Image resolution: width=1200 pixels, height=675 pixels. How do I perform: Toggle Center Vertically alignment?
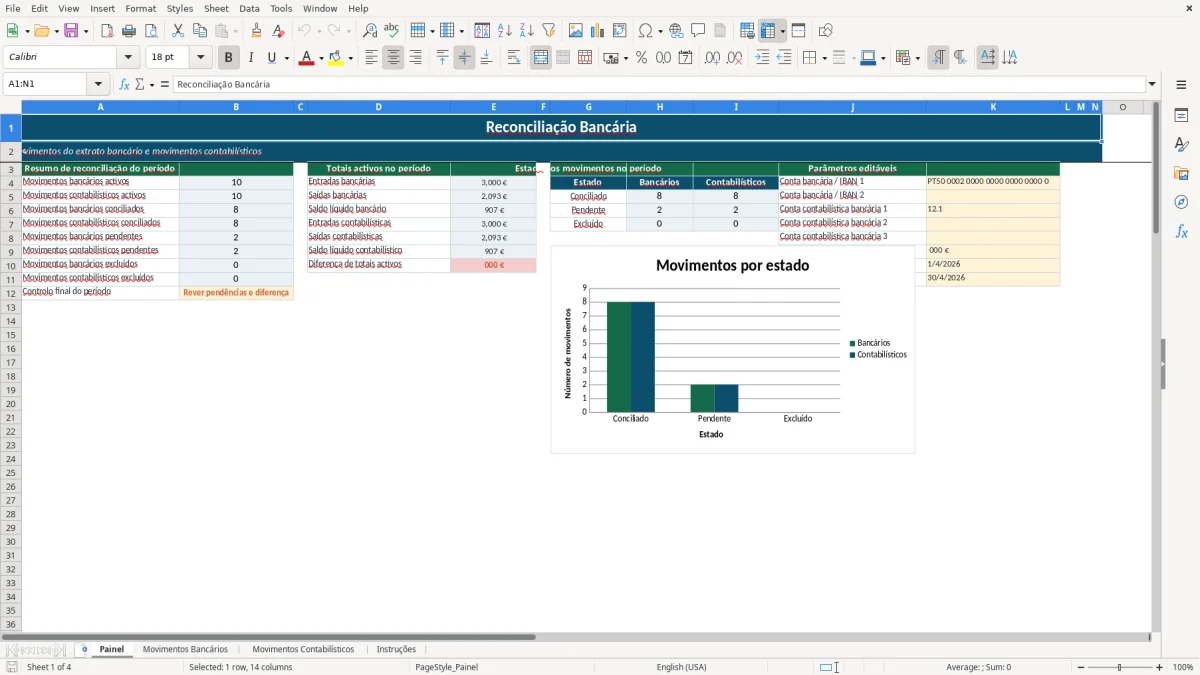[x=464, y=58]
